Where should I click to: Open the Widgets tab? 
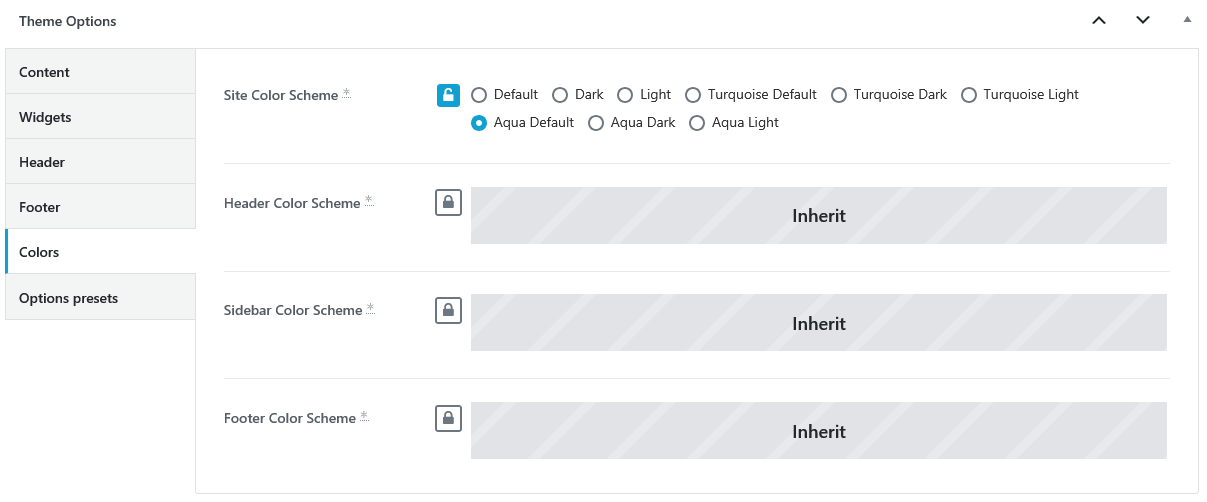coord(100,117)
